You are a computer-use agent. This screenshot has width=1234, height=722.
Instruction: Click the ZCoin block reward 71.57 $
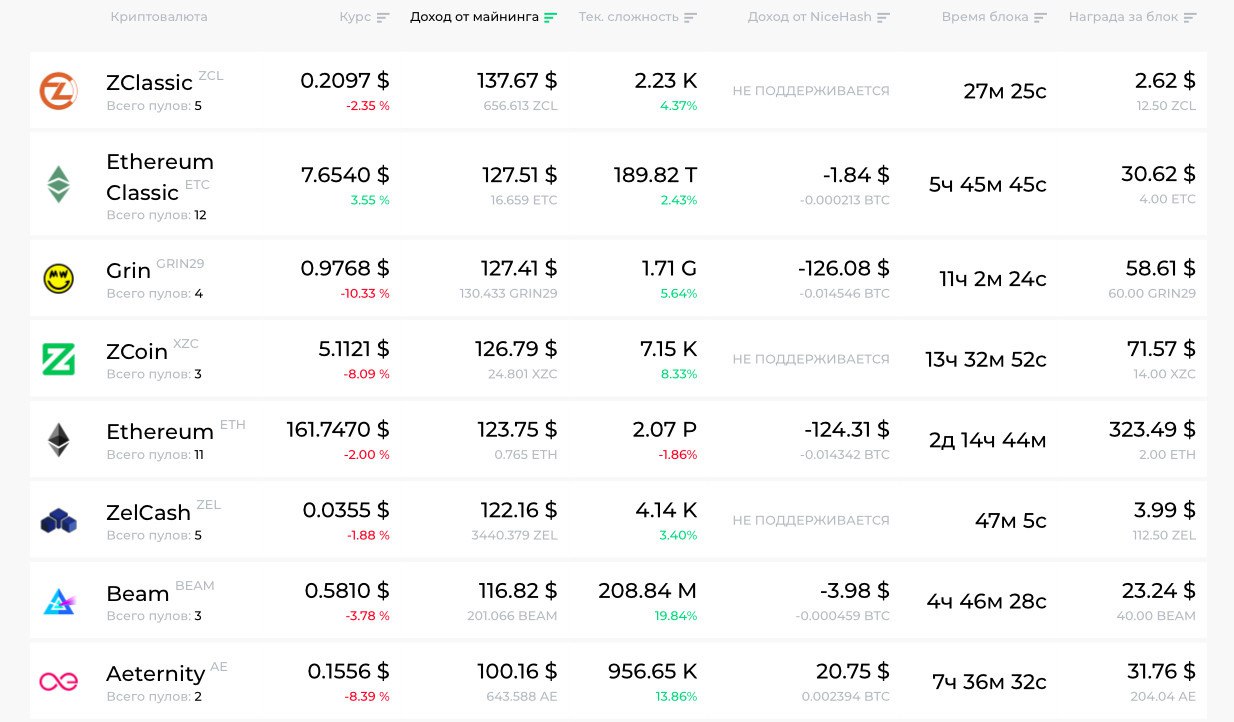pyautogui.click(x=1161, y=349)
